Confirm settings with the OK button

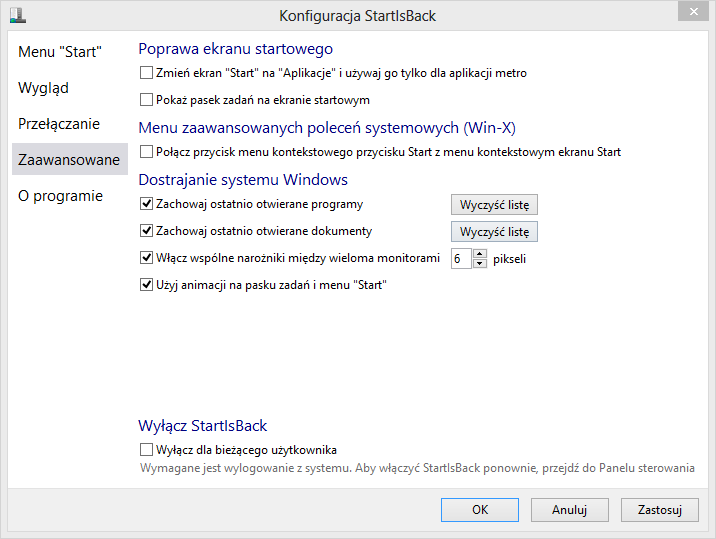point(480,510)
